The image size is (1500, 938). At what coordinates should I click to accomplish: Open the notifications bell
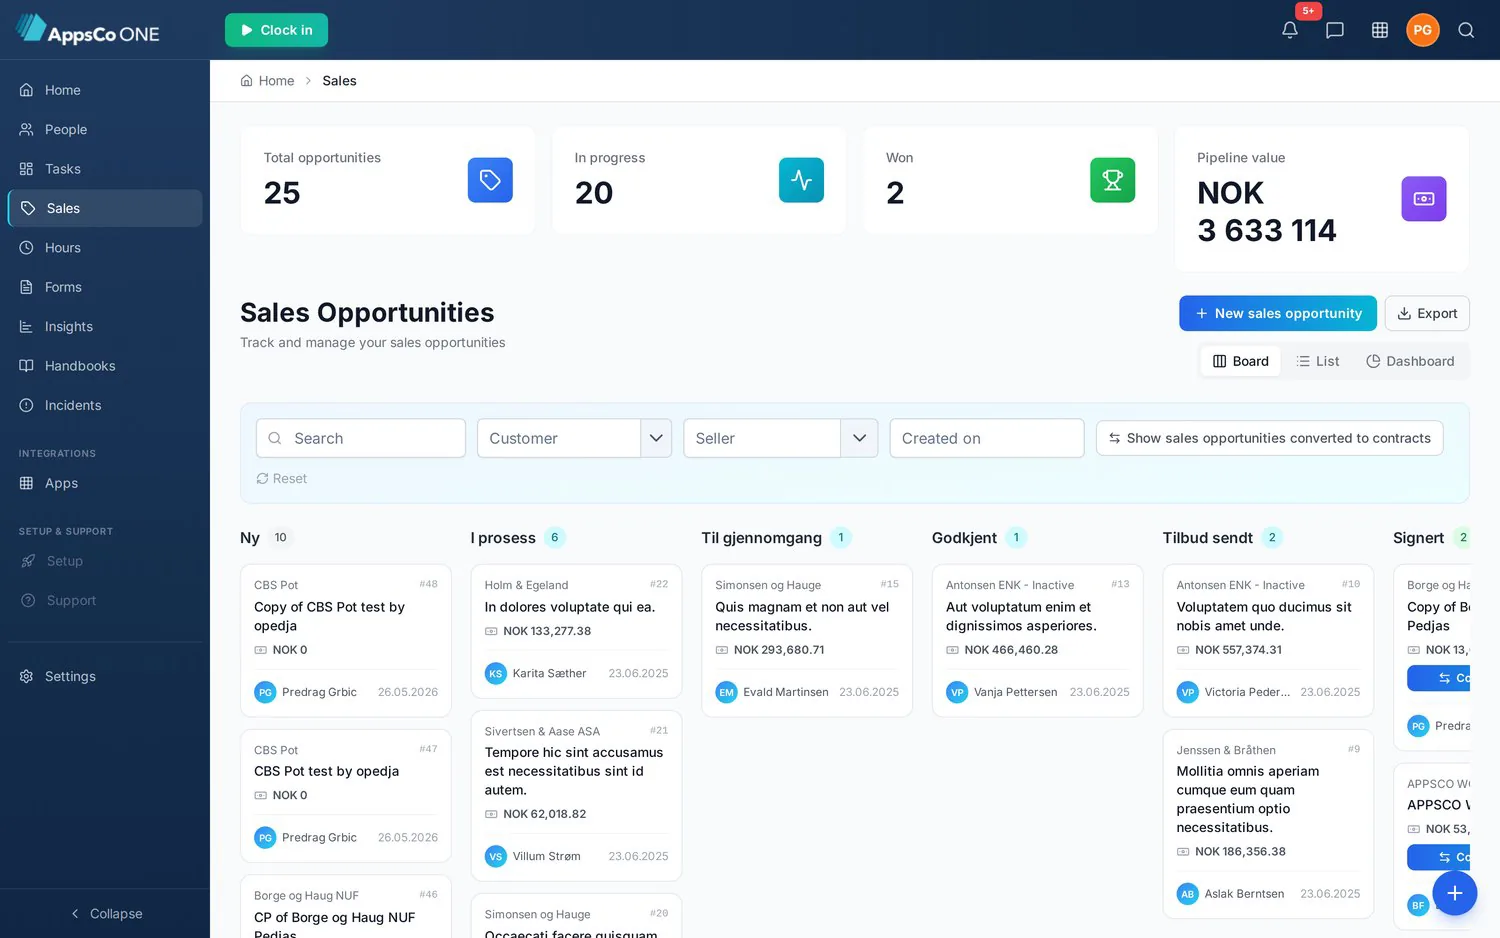(1290, 30)
